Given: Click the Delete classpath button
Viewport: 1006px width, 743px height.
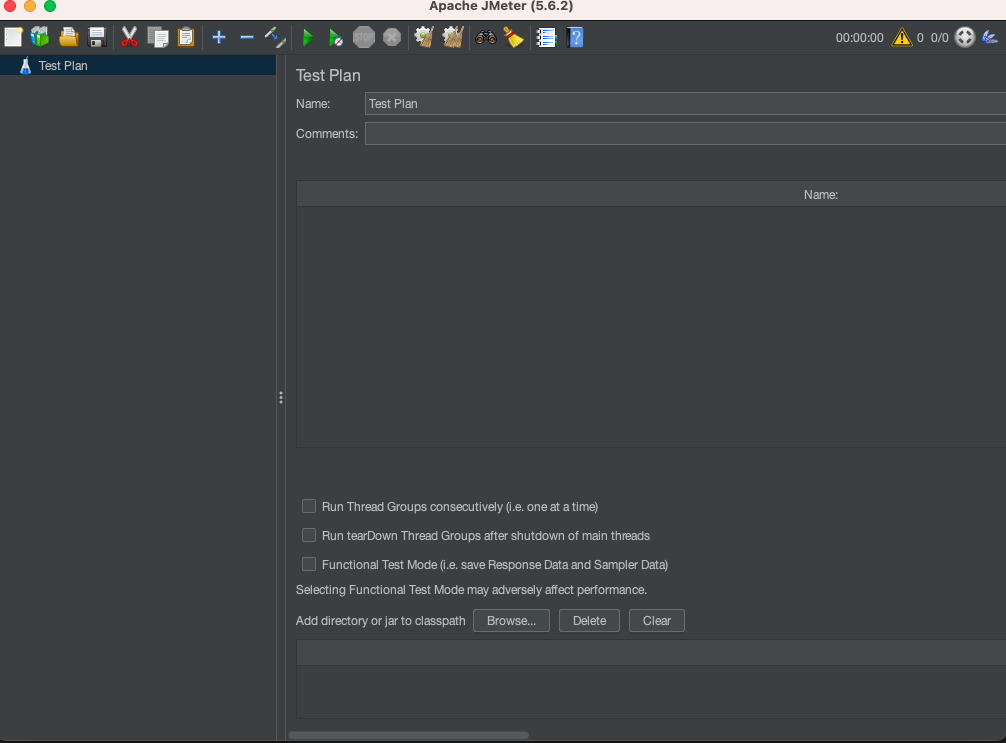Looking at the screenshot, I should click(x=589, y=620).
